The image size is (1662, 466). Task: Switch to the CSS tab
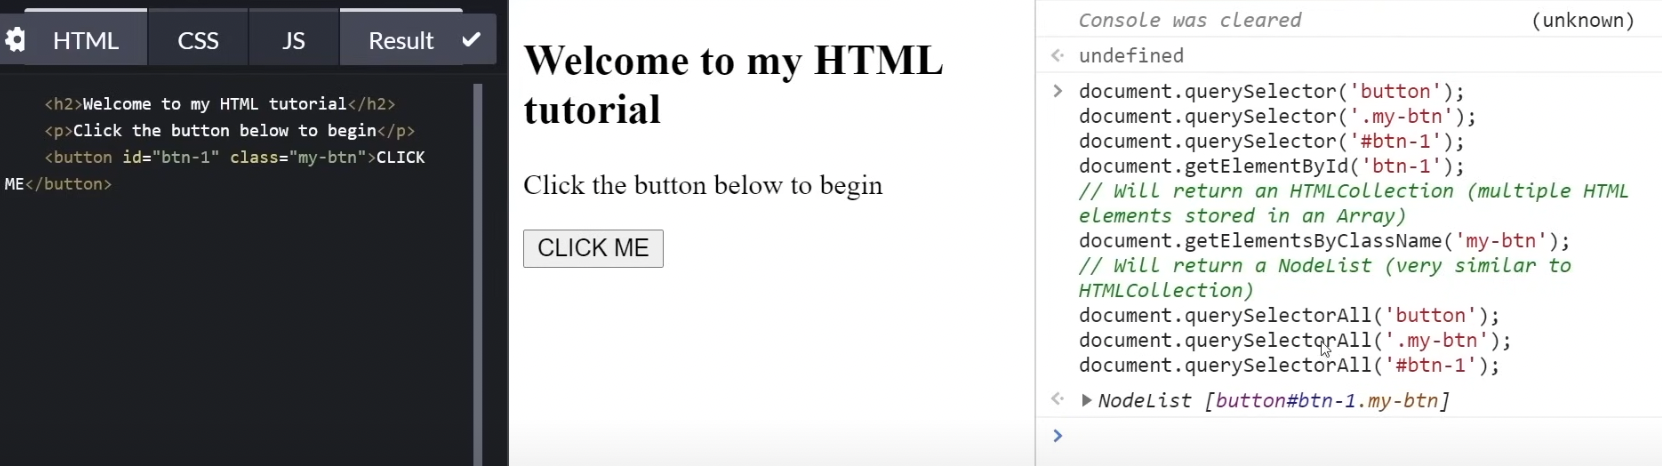coord(198,40)
